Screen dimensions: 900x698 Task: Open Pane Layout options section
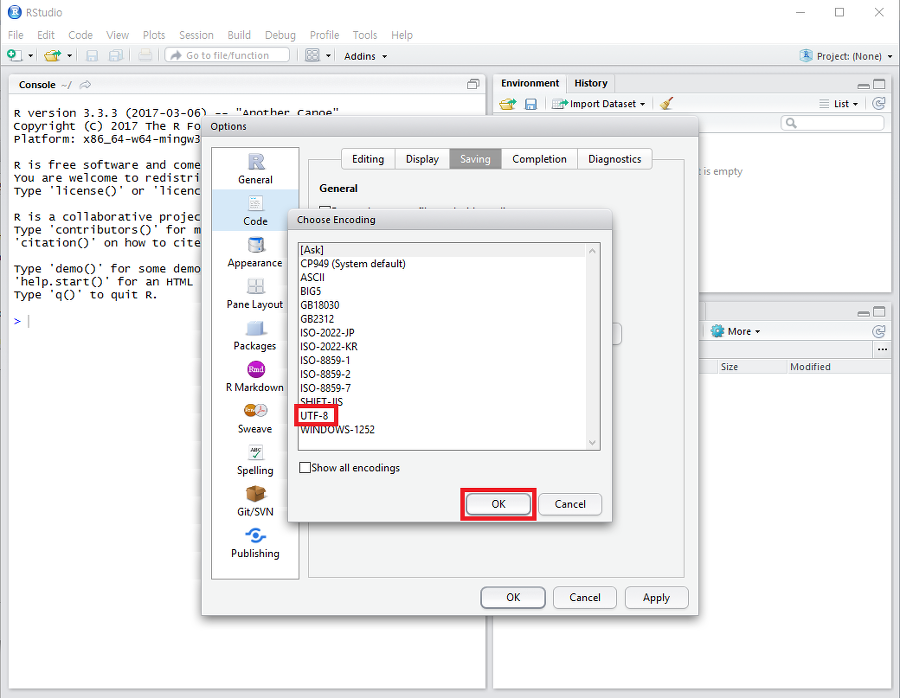[255, 294]
